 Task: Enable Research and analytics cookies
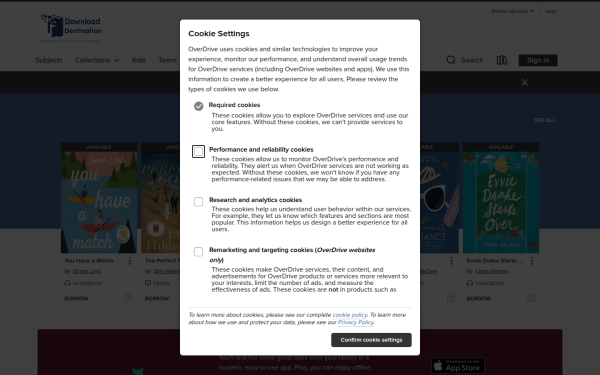click(x=198, y=202)
